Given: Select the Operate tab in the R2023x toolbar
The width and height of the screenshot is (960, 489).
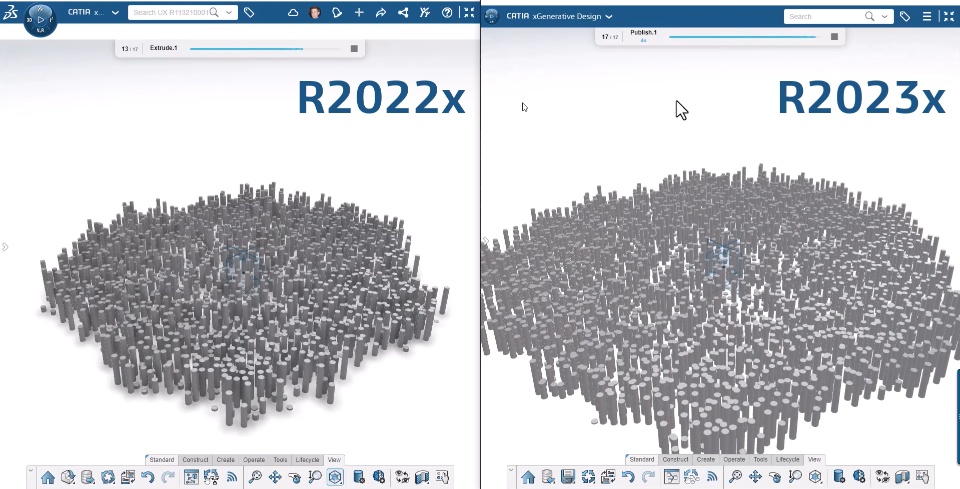Looking at the screenshot, I should click(734, 460).
